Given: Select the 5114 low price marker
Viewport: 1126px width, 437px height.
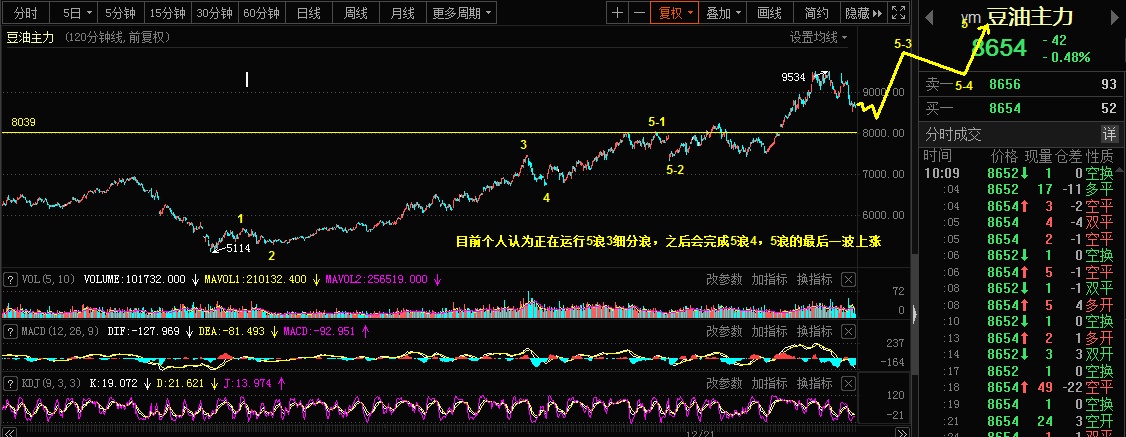Looking at the screenshot, I should (x=238, y=248).
